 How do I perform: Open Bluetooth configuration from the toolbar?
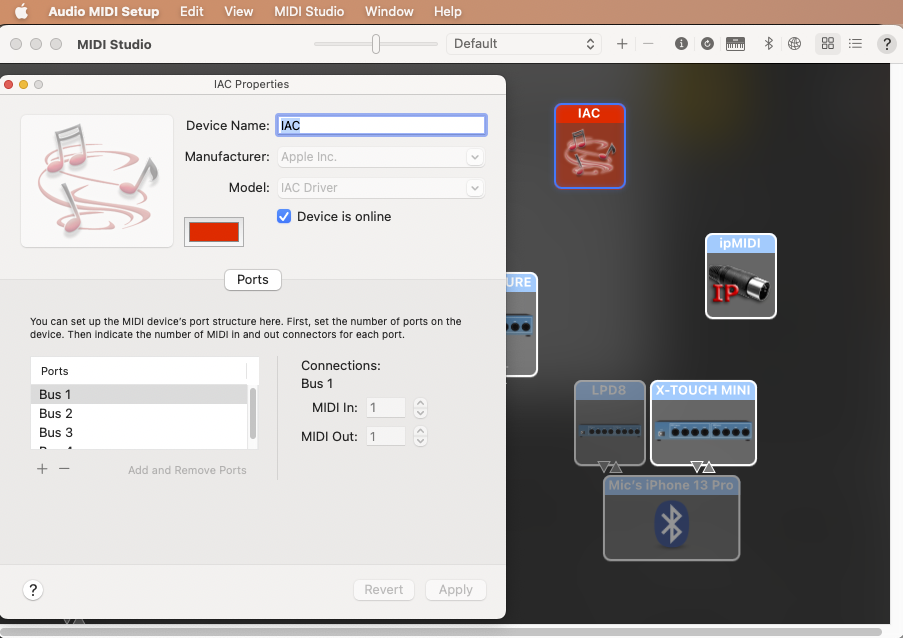click(x=768, y=44)
